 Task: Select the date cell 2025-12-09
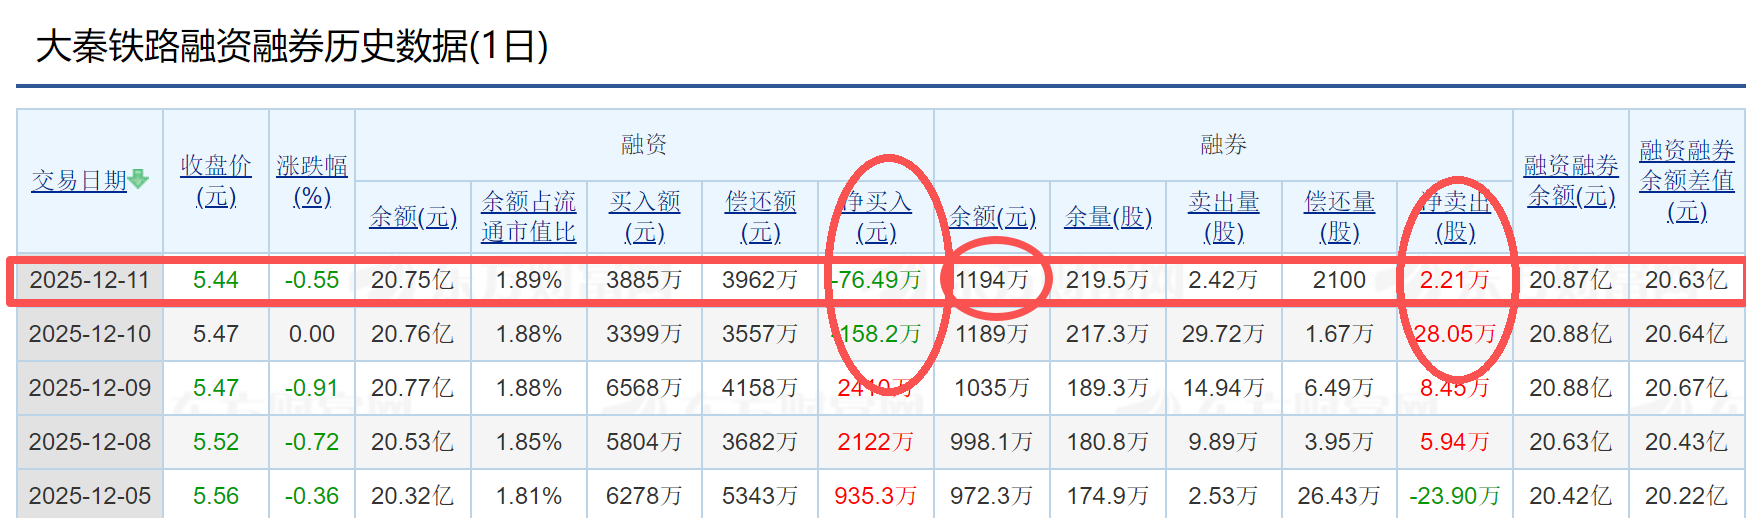pyautogui.click(x=90, y=388)
